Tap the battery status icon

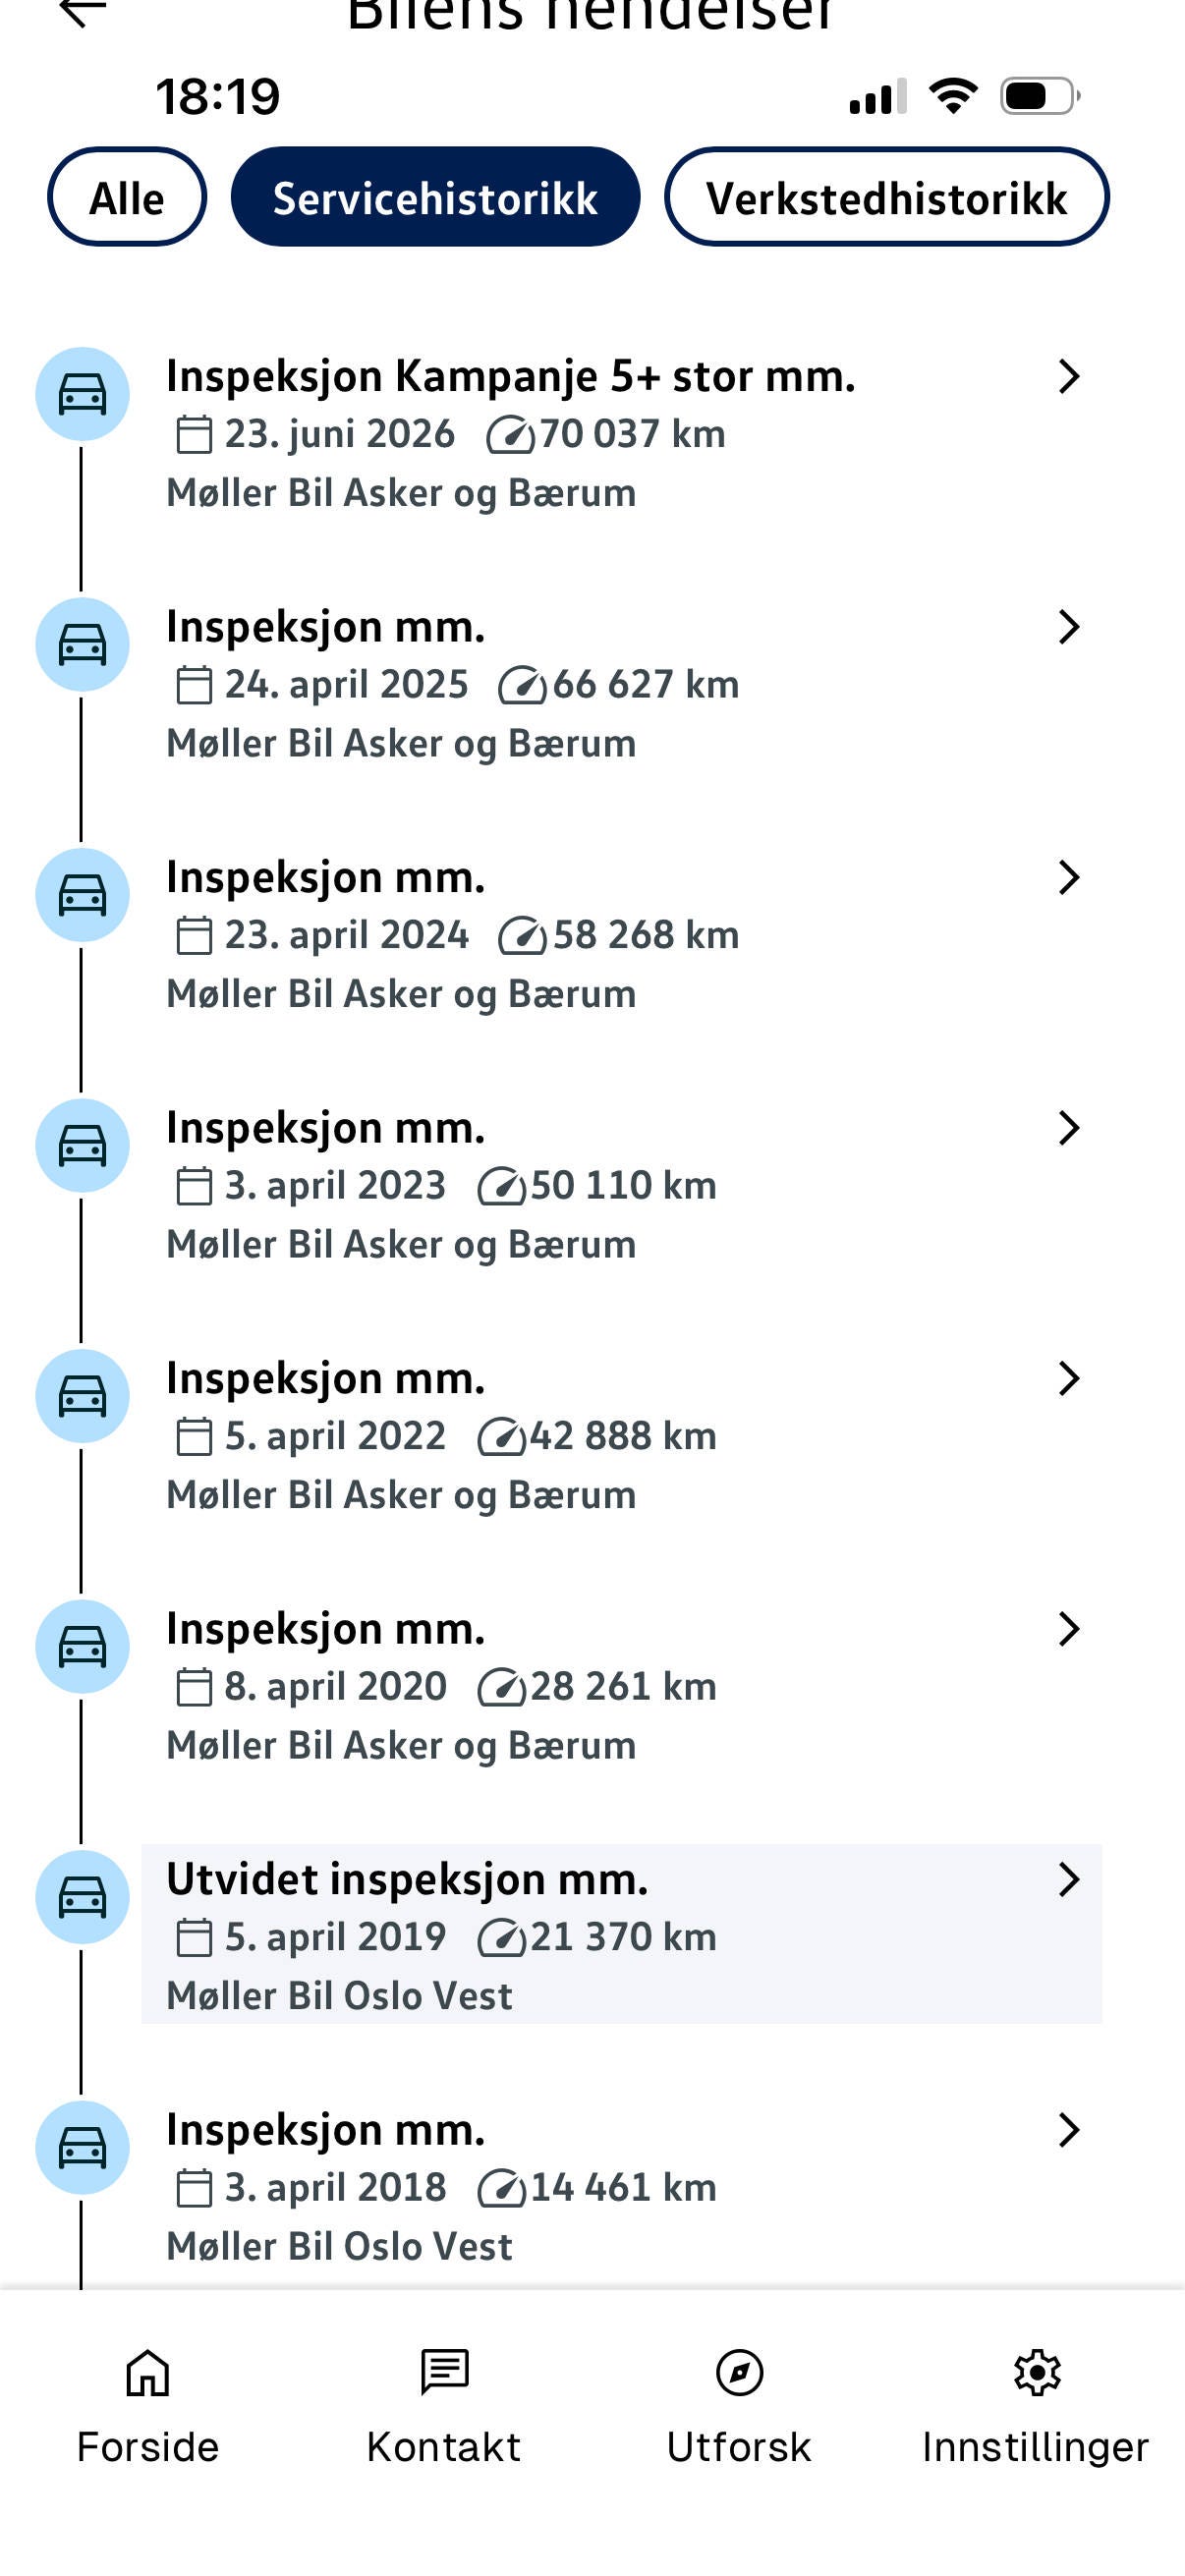click(x=1040, y=96)
